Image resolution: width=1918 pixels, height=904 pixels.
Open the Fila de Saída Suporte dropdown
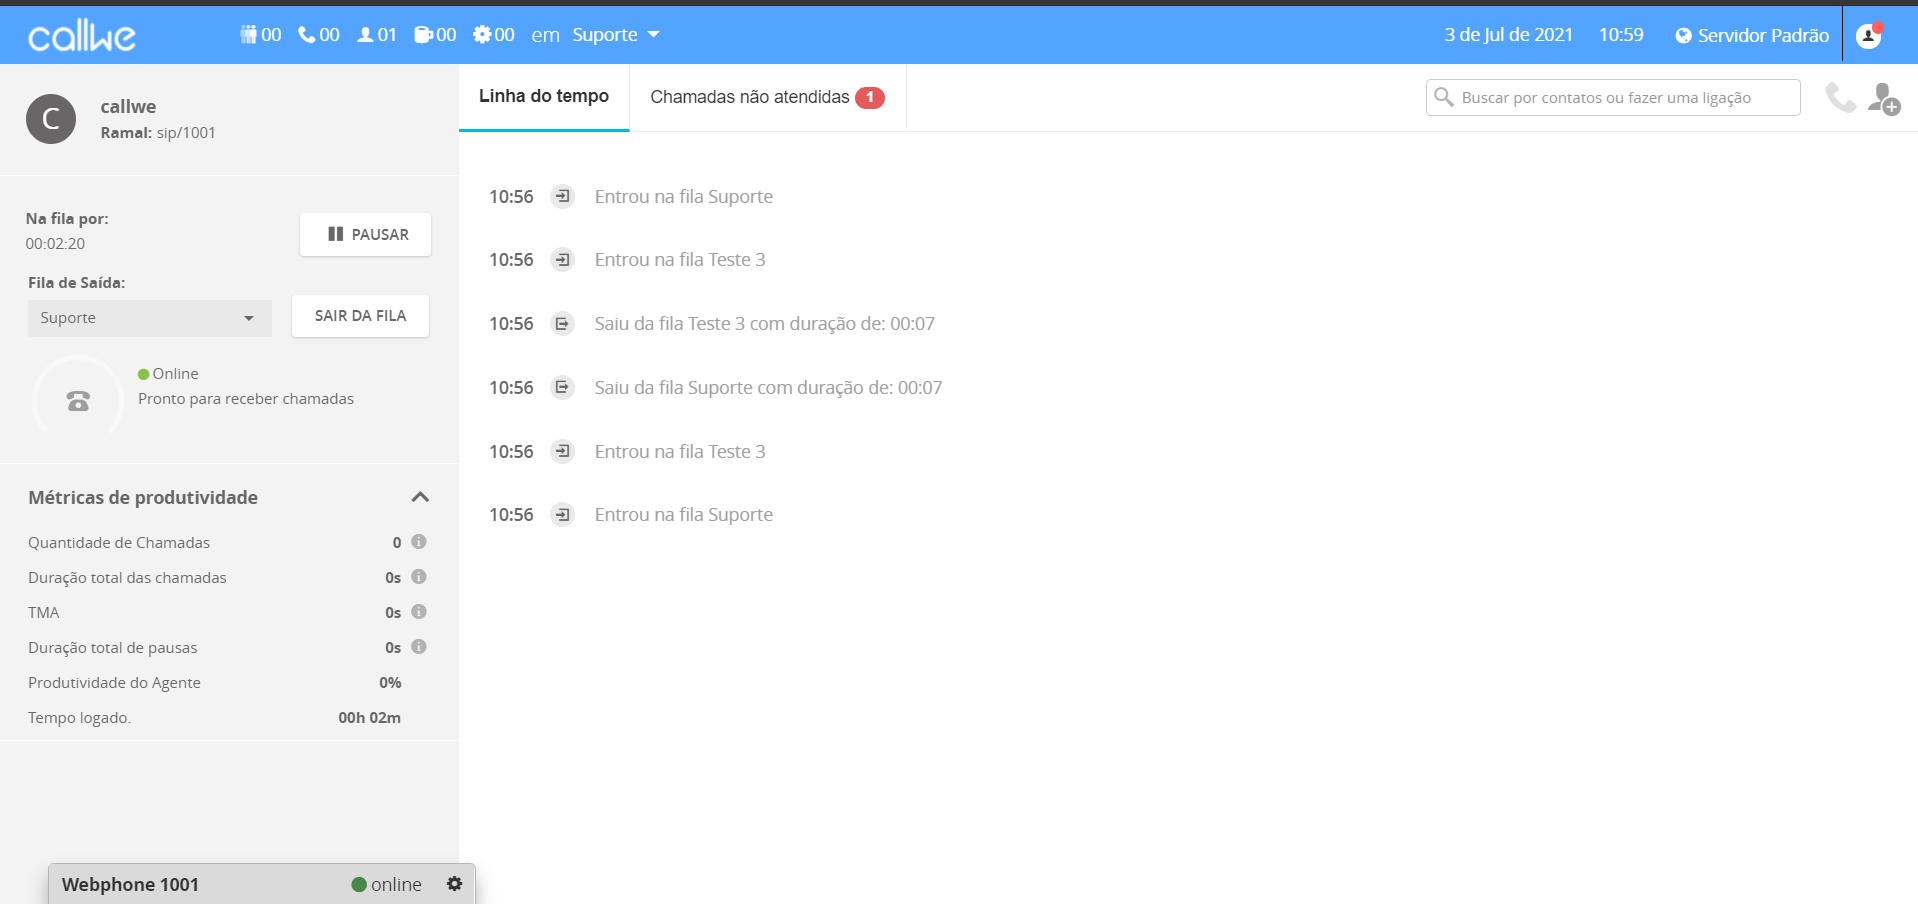point(149,318)
